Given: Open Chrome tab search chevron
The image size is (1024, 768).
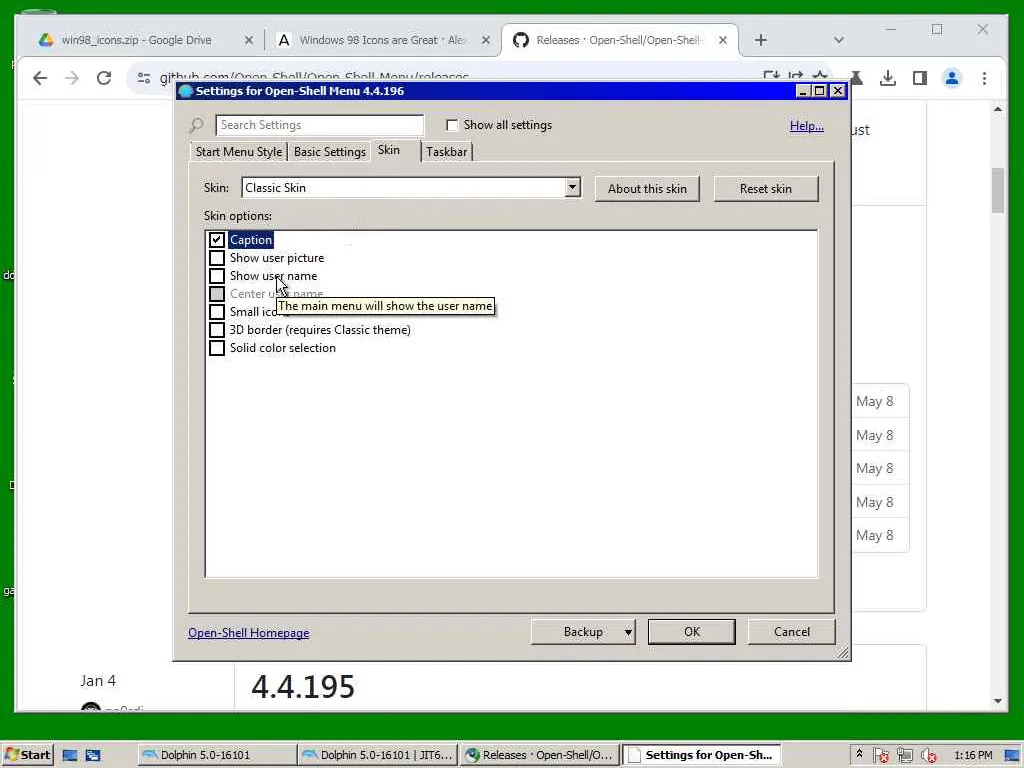Looking at the screenshot, I should pyautogui.click(x=839, y=40).
